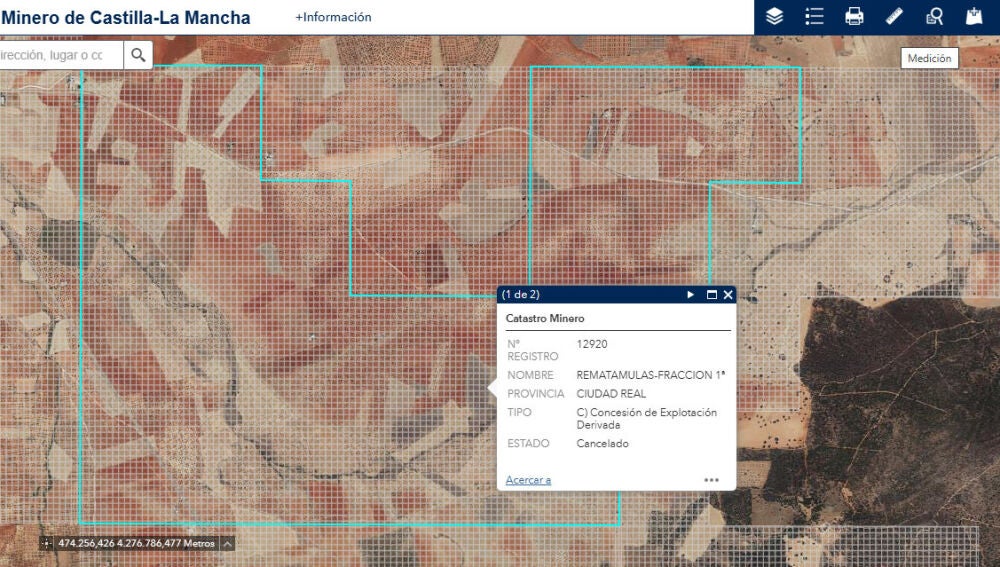Click the Minero de Castilla-La Mancha title
The height and width of the screenshot is (567, 1000).
click(x=126, y=17)
